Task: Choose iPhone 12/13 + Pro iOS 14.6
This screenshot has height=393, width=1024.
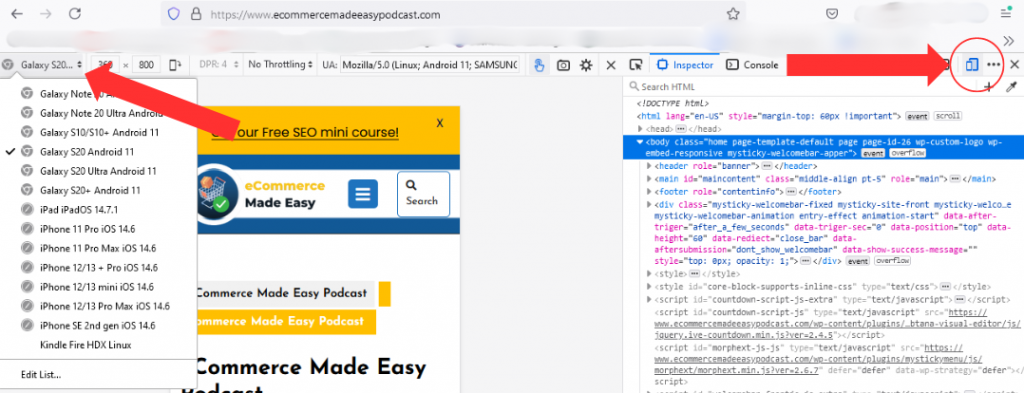Action: 99,268
